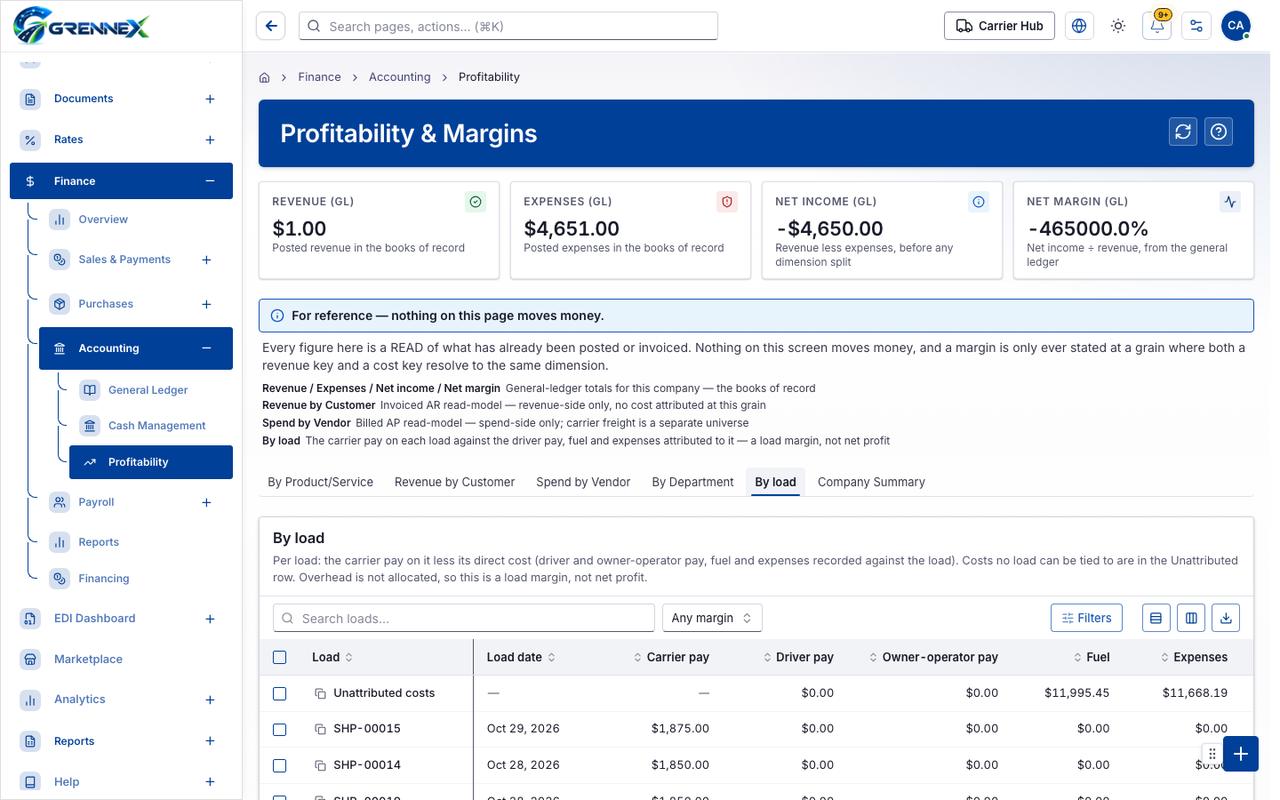Expand the Sales & Payments submenu
1280x800 pixels.
207,260
